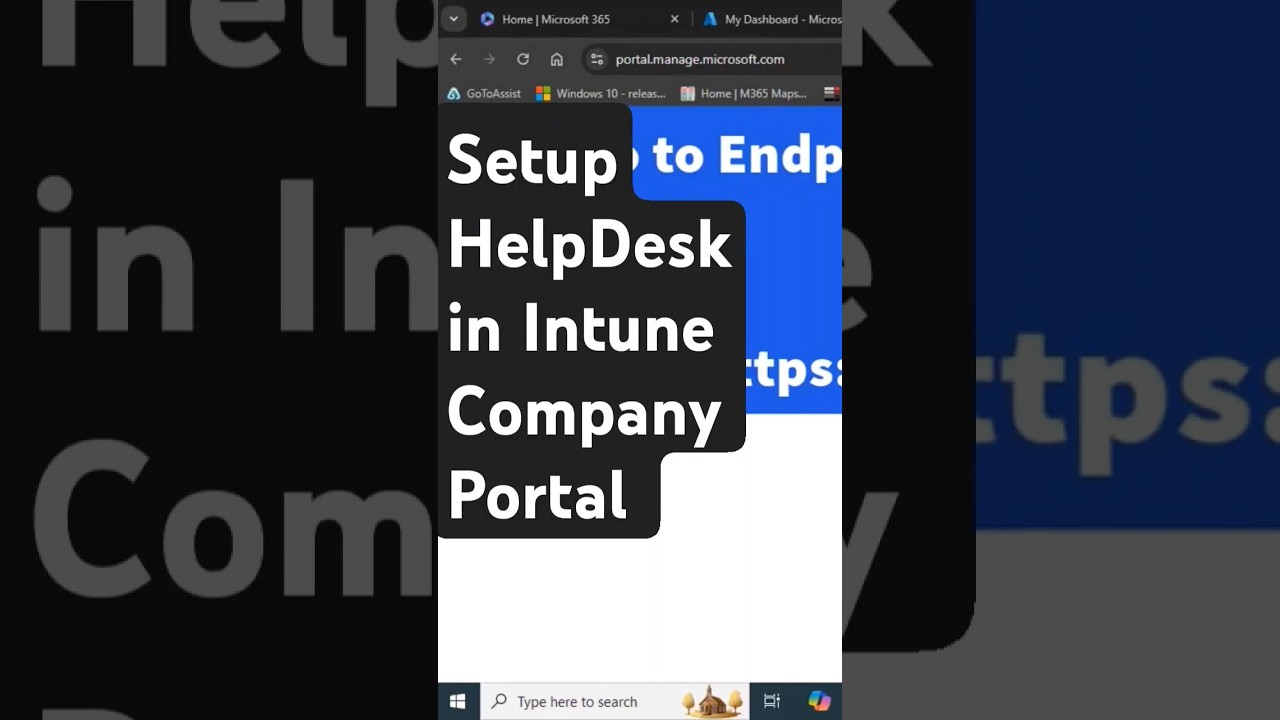
Task: Click the Microsoft 365 tab favicon
Action: 487,19
